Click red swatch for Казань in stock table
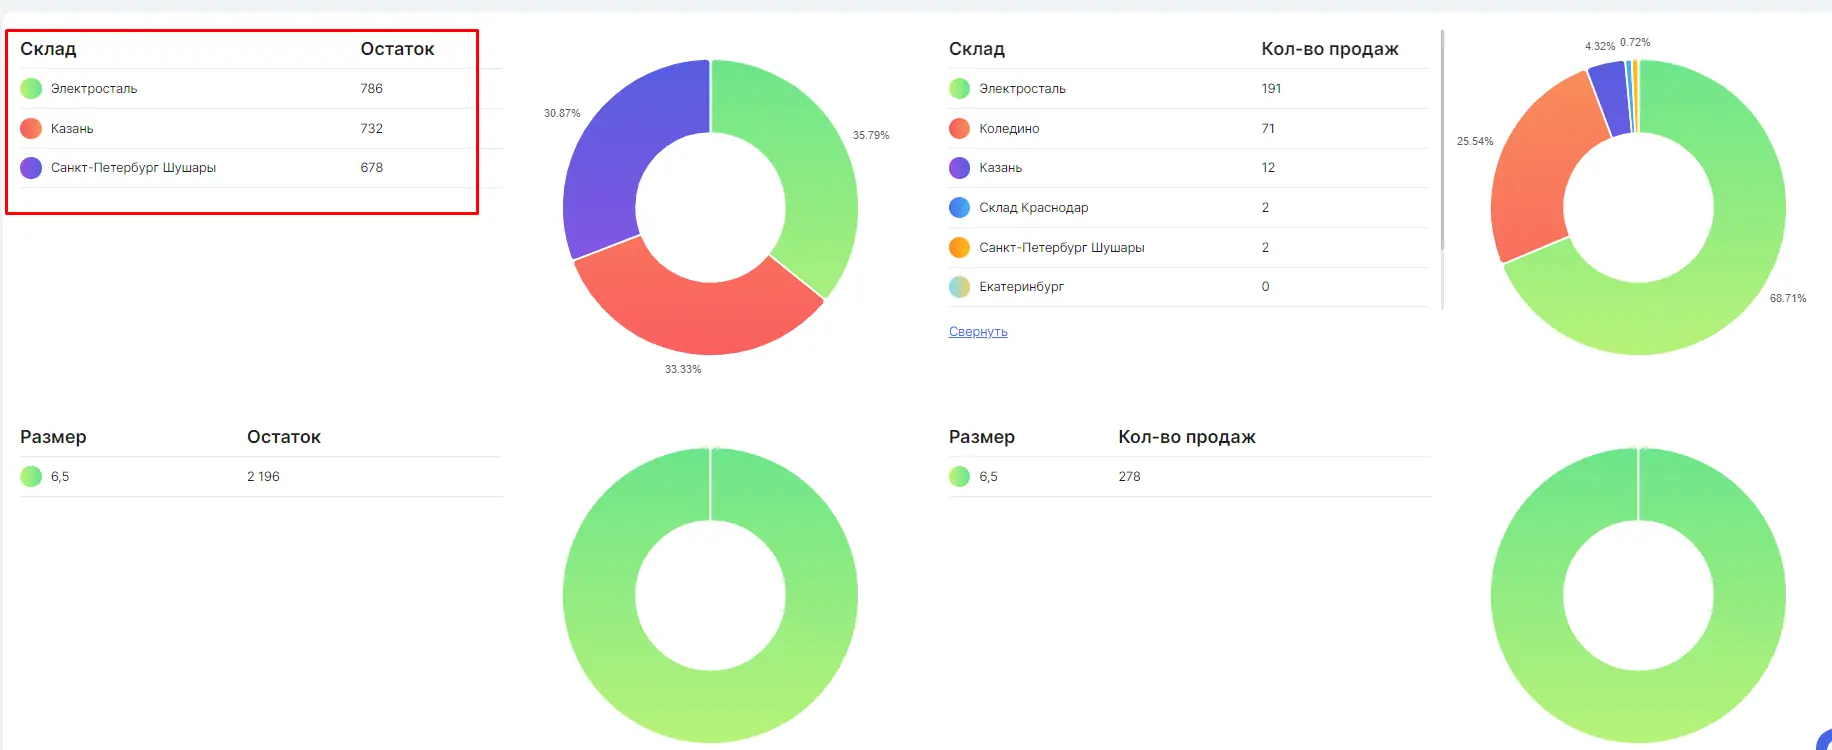1832x750 pixels. pos(31,128)
